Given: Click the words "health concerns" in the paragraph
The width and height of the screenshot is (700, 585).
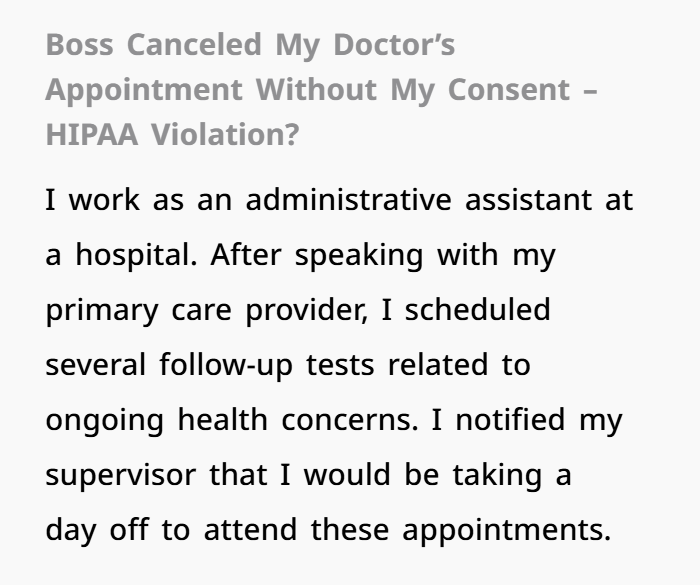Looking at the screenshot, I should coord(296,420).
